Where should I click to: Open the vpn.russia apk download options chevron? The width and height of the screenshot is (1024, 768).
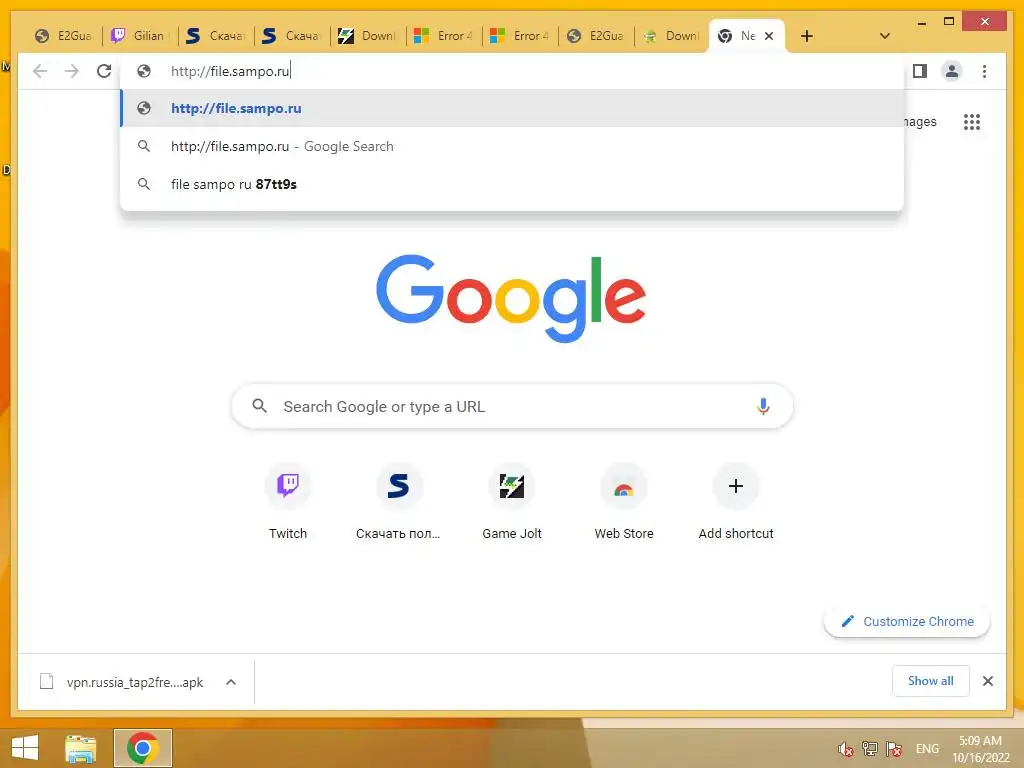coord(231,682)
